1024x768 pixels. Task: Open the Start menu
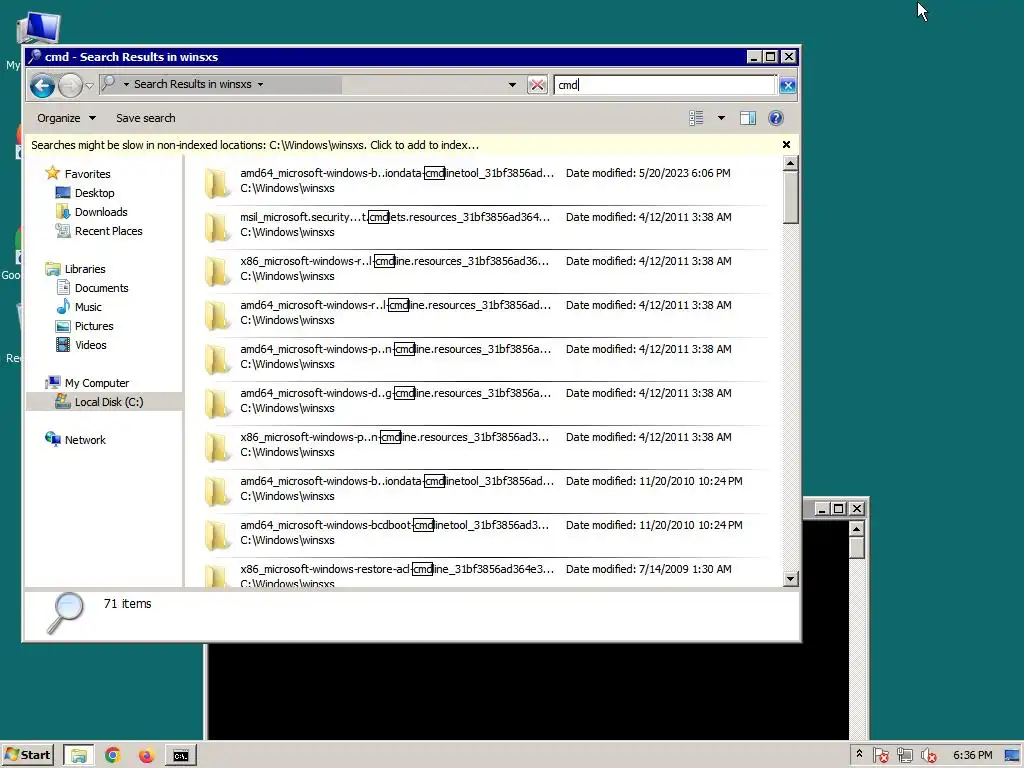[x=27, y=755]
